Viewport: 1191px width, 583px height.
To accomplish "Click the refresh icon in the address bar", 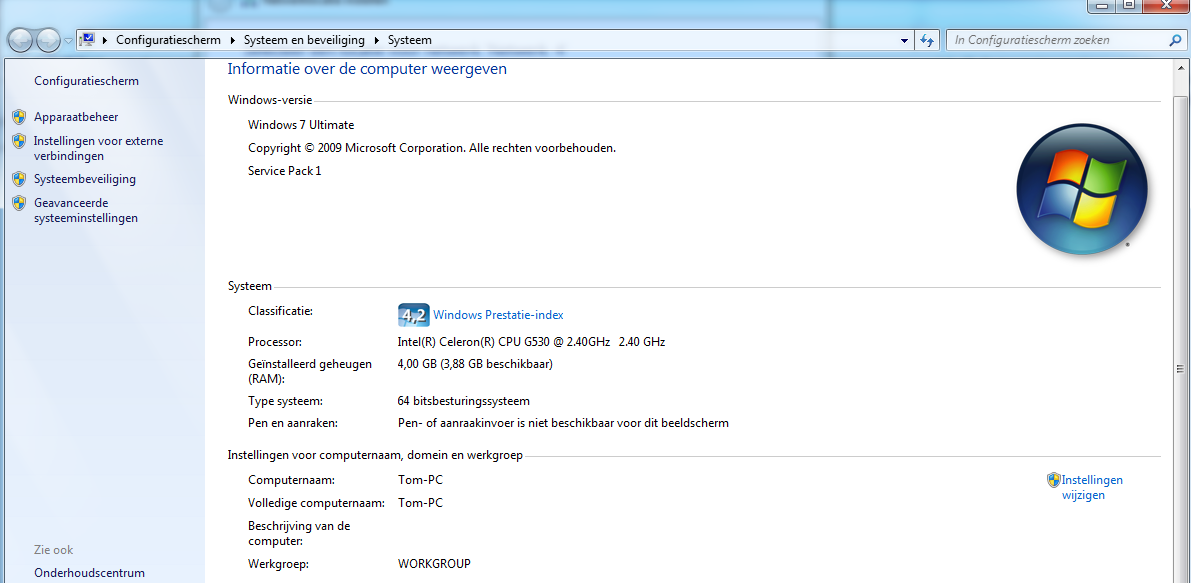I will pos(926,40).
